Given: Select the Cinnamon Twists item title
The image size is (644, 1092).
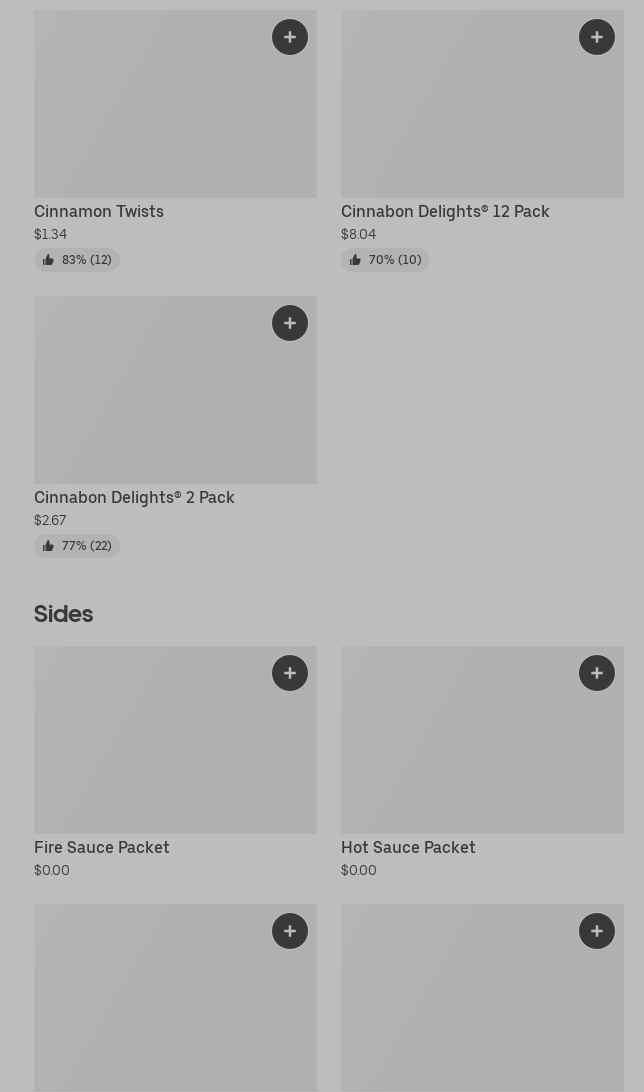Looking at the screenshot, I should coord(99,211).
